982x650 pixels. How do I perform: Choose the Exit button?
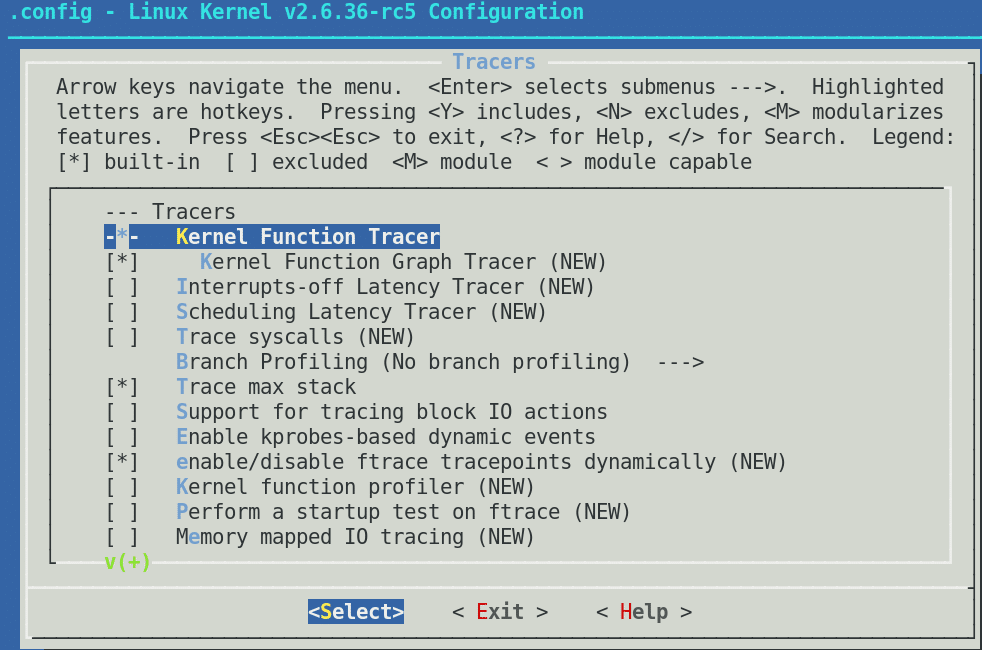(500, 612)
